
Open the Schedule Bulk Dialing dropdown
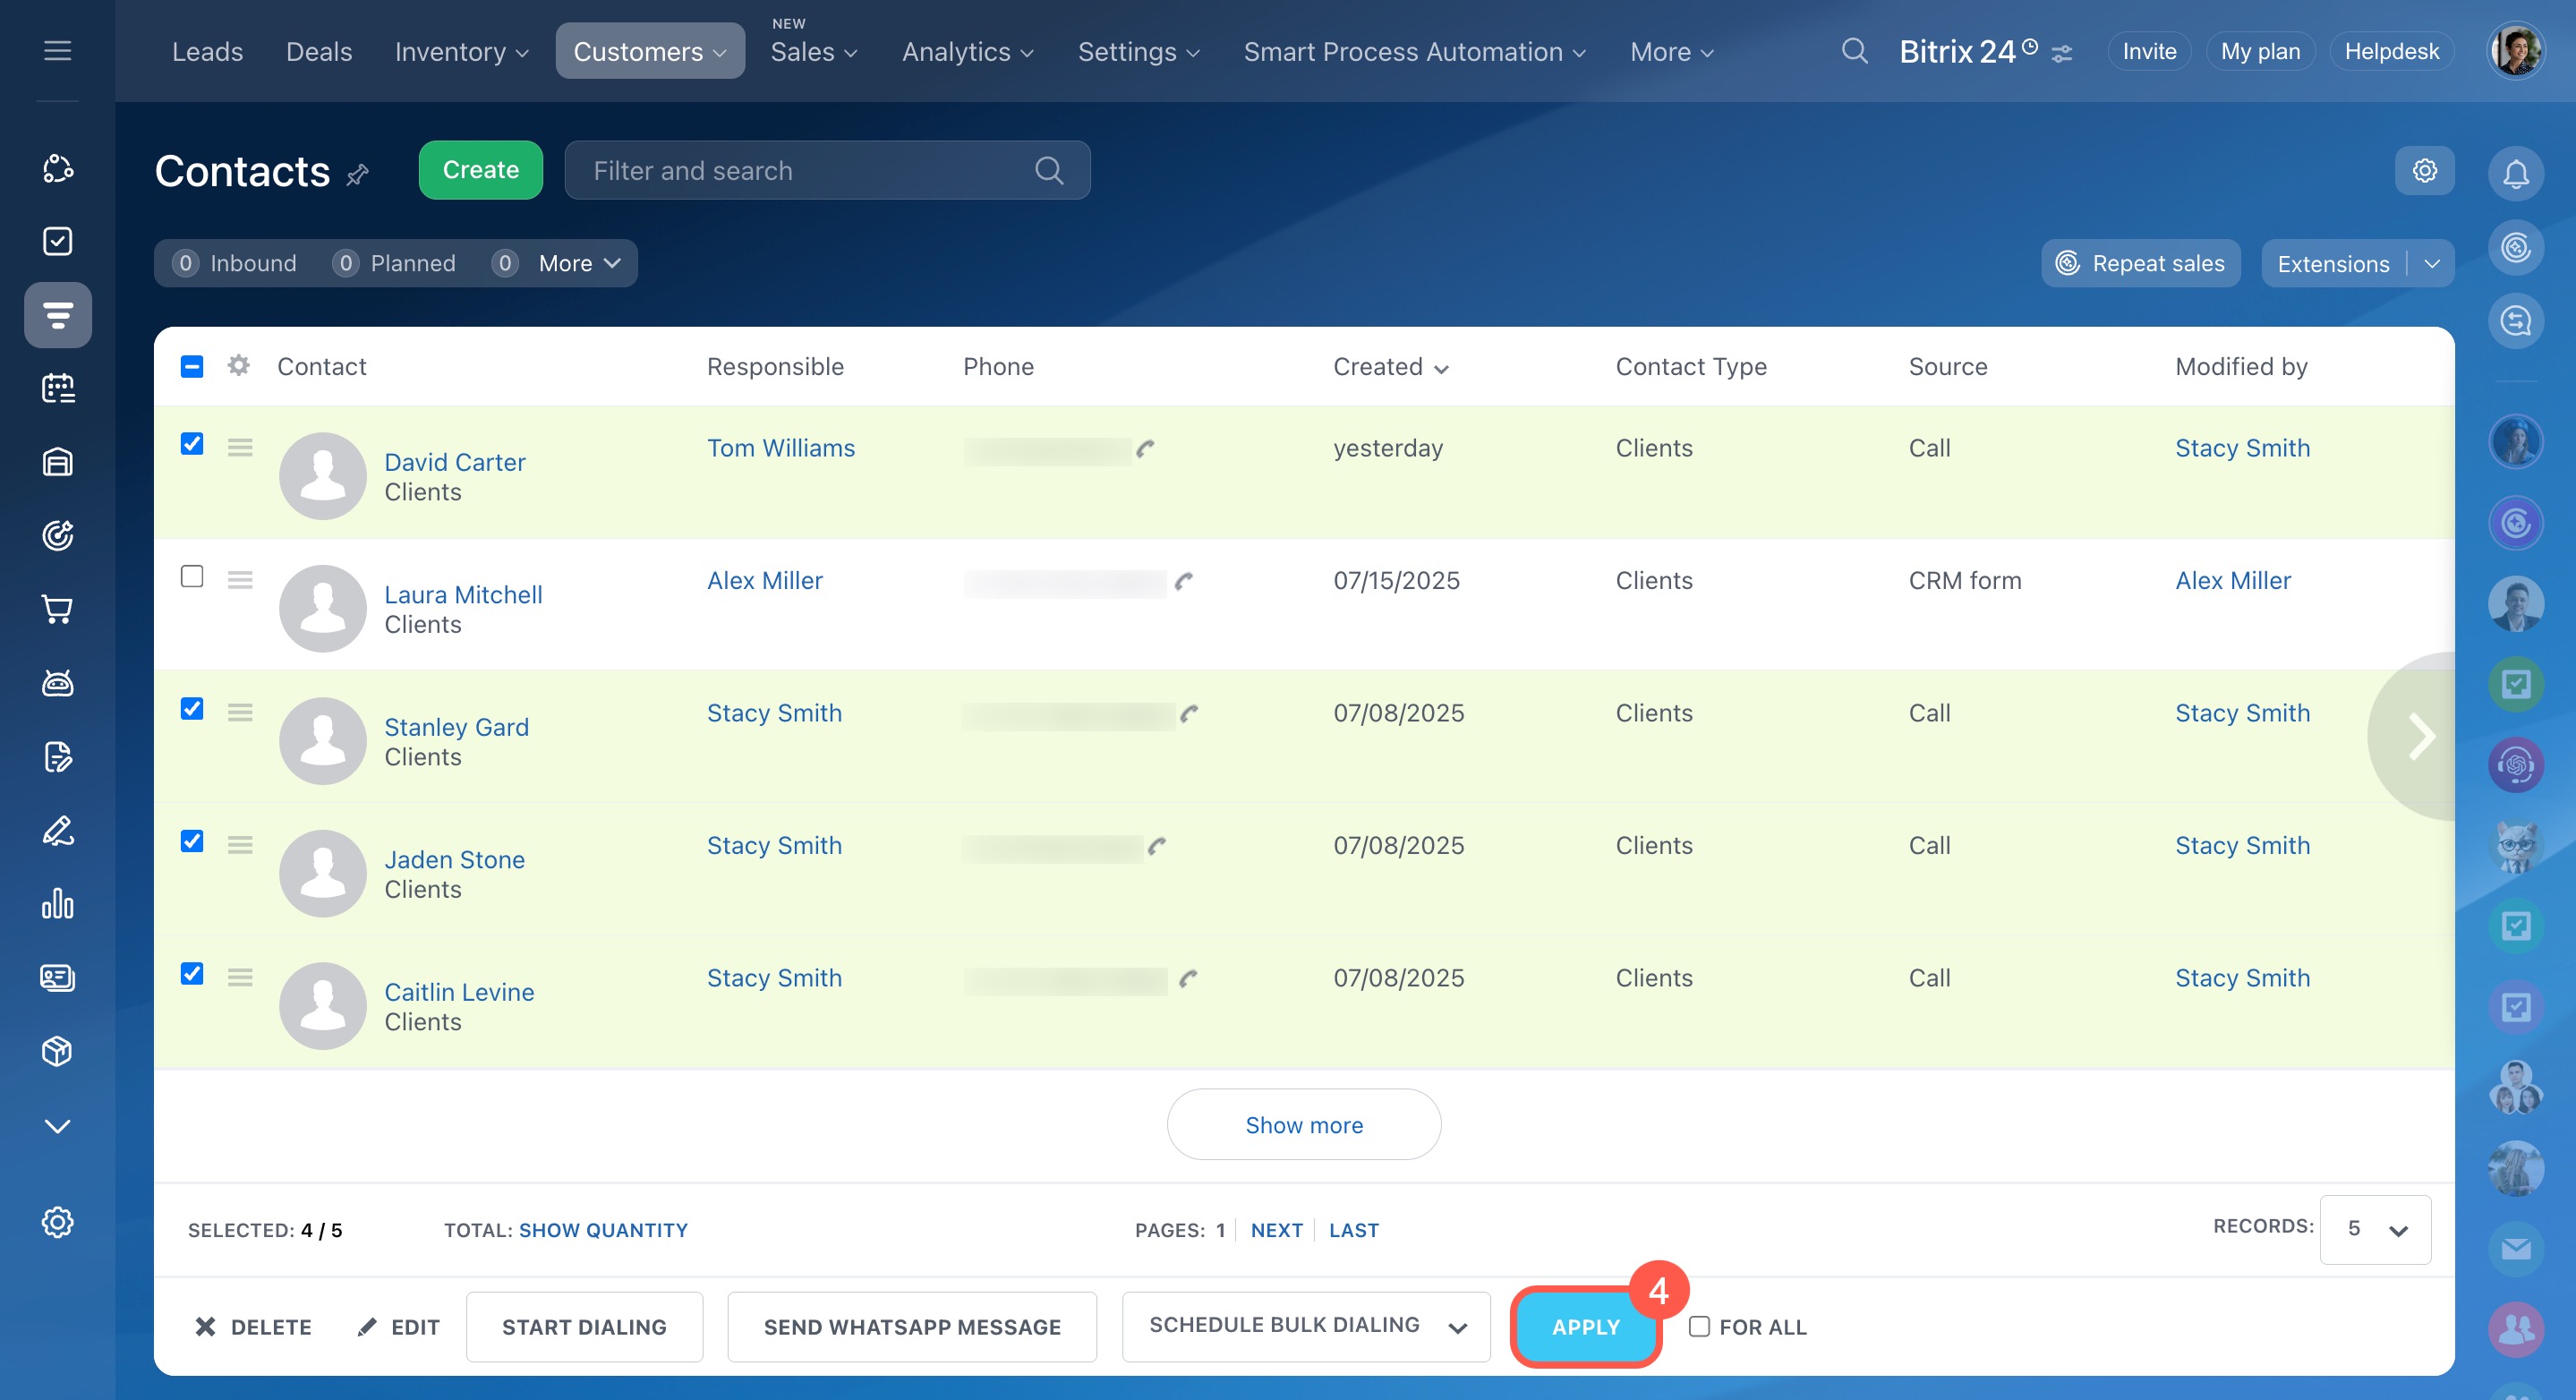[1305, 1326]
